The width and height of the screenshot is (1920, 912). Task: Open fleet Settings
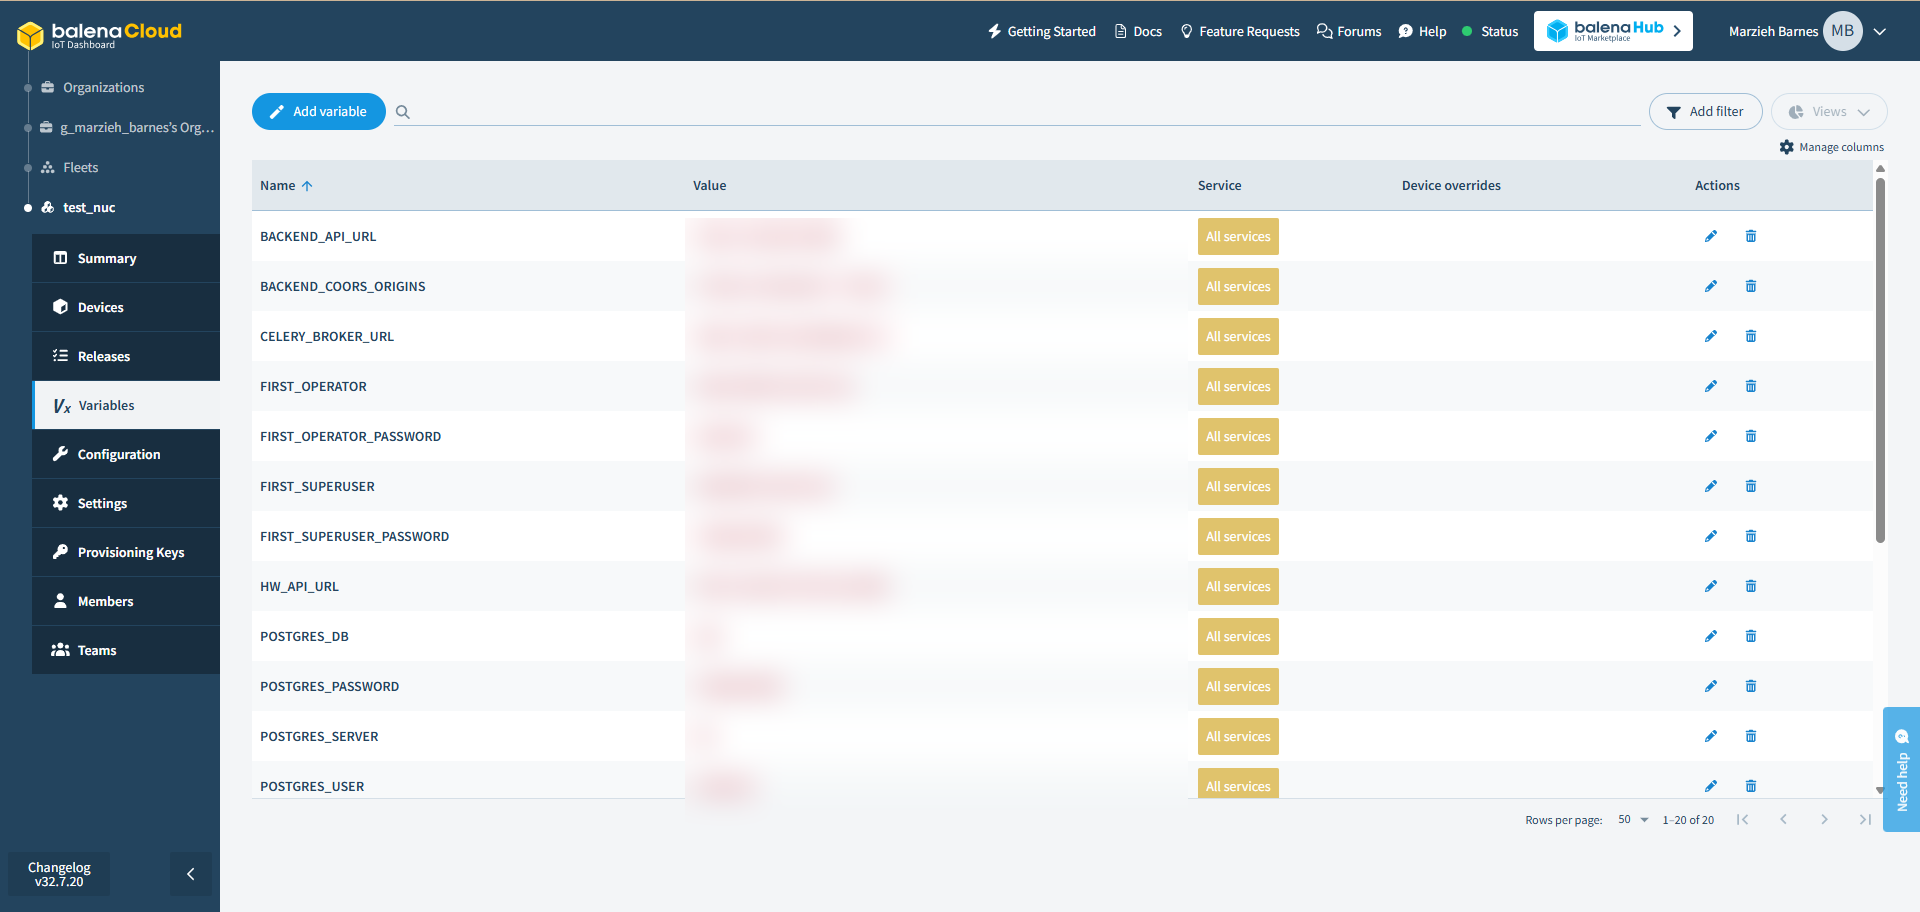126,503
